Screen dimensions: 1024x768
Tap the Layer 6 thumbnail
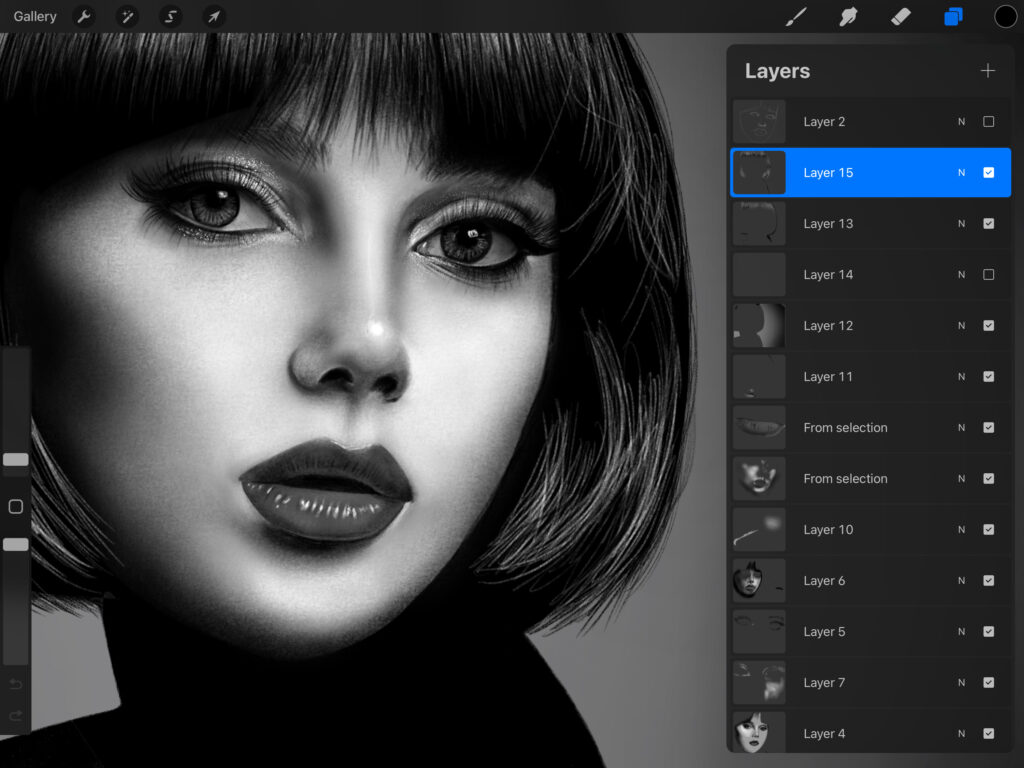[759, 581]
